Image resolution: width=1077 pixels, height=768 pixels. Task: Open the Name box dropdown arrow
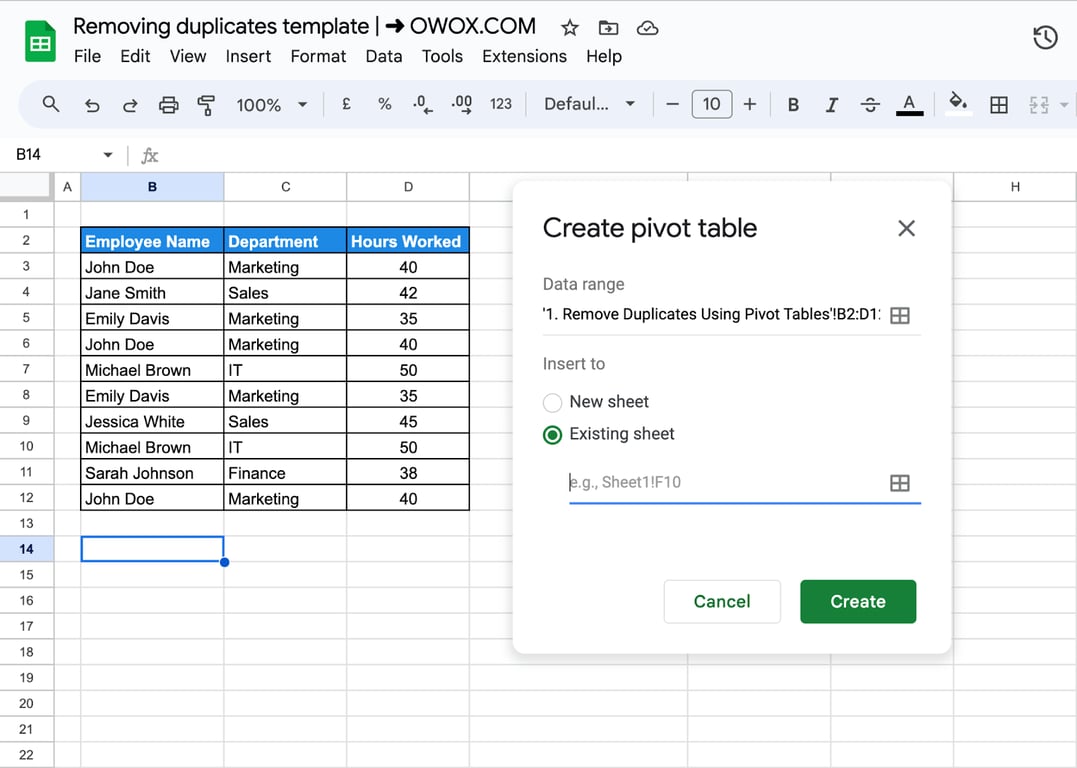click(108, 155)
